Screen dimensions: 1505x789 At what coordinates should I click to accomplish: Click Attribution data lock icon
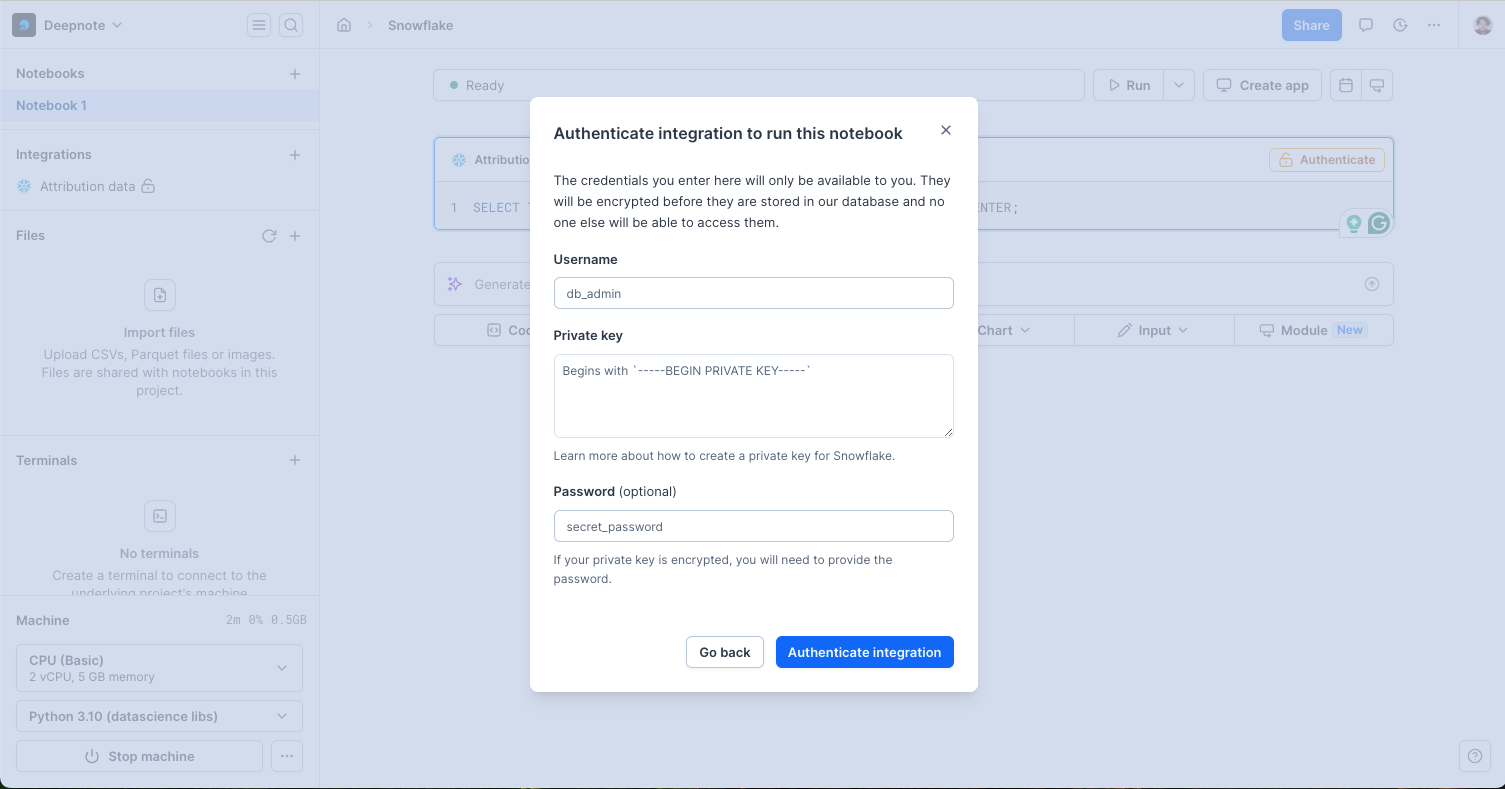click(x=148, y=186)
